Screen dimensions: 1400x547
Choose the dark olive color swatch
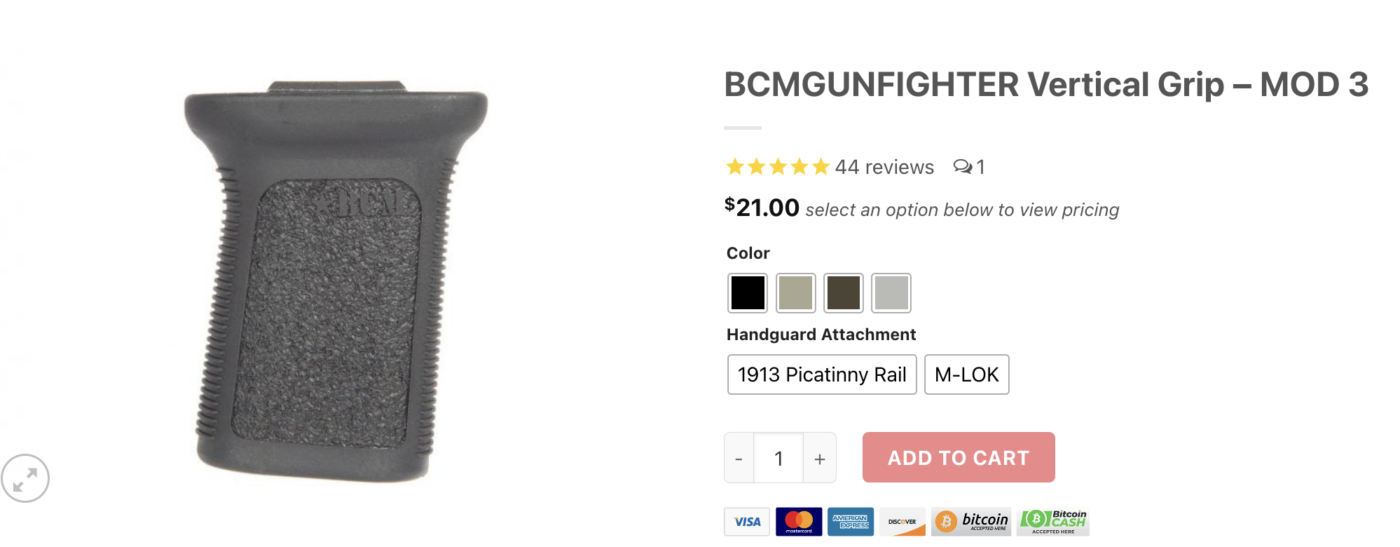coord(844,293)
